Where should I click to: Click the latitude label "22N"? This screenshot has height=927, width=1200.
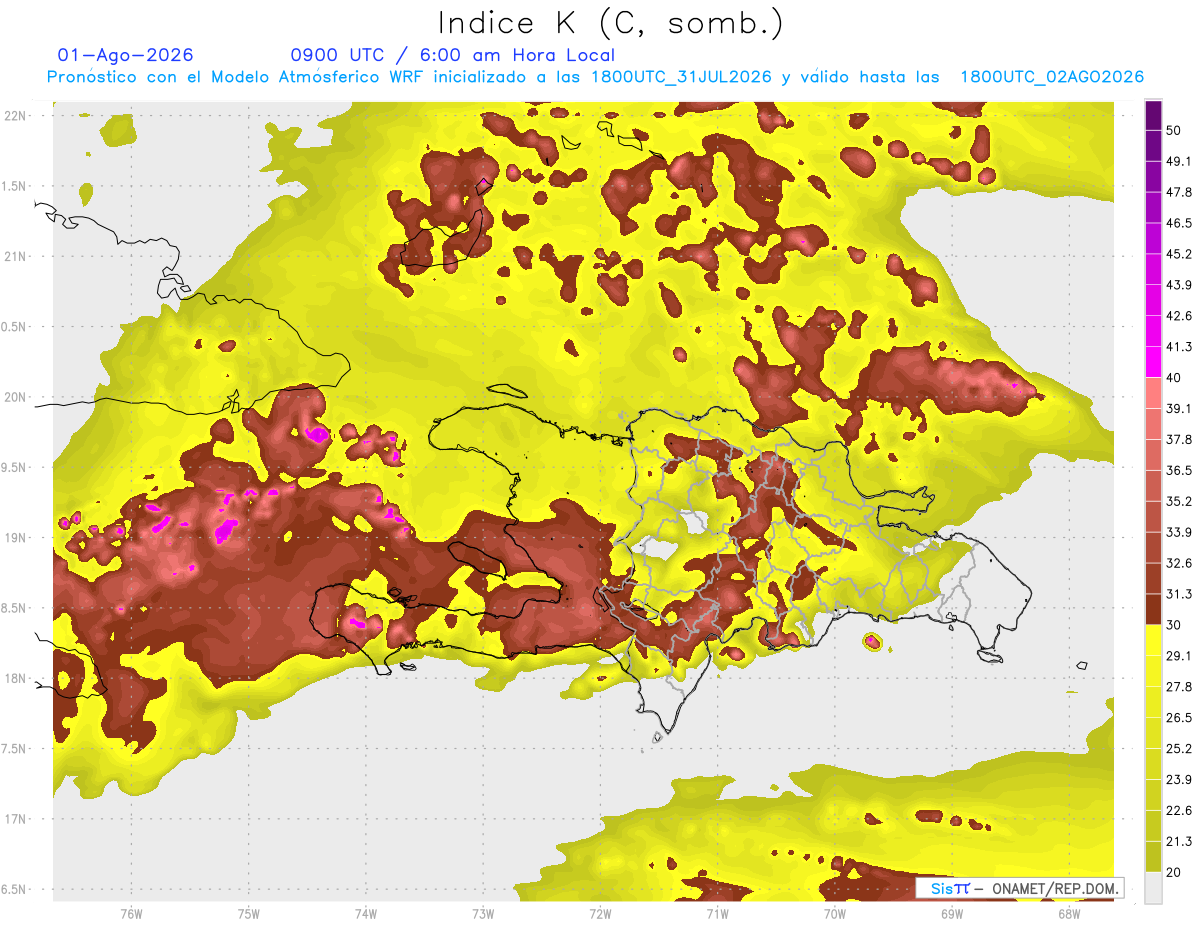tap(16, 115)
